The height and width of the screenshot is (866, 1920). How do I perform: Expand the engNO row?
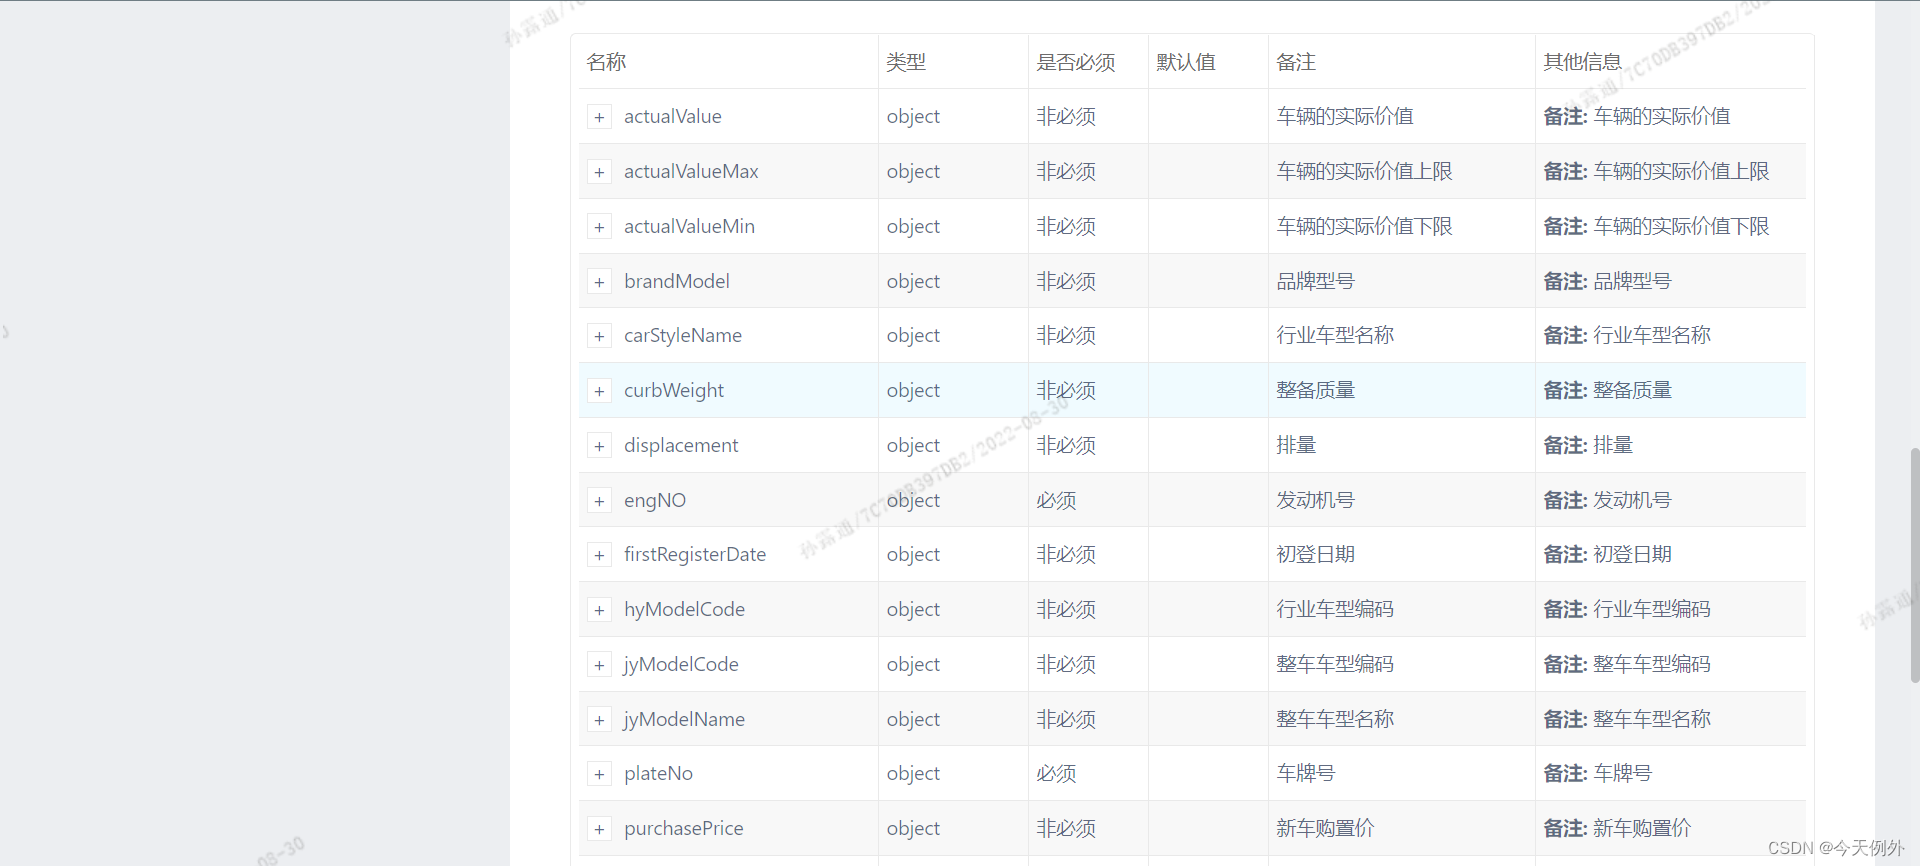(x=599, y=501)
